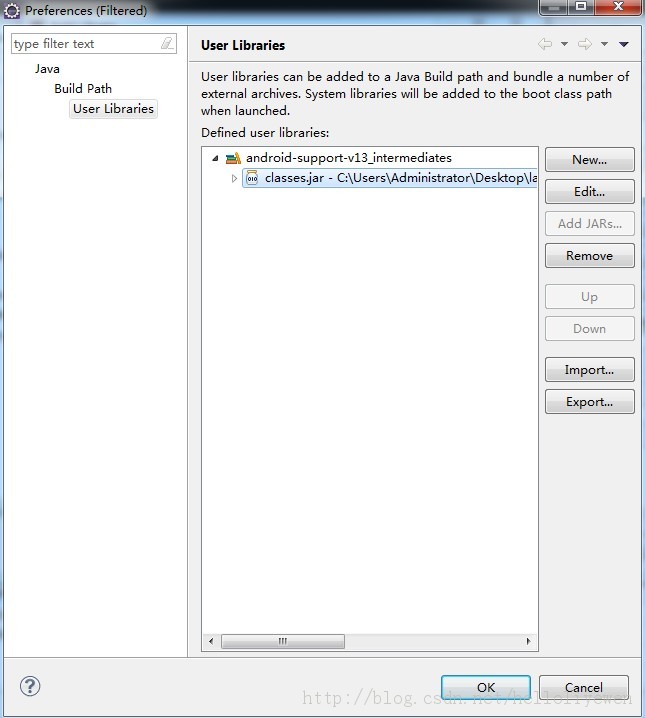The image size is (645, 718).
Task: Click the horizontal scrollbar thumb
Action: (283, 641)
